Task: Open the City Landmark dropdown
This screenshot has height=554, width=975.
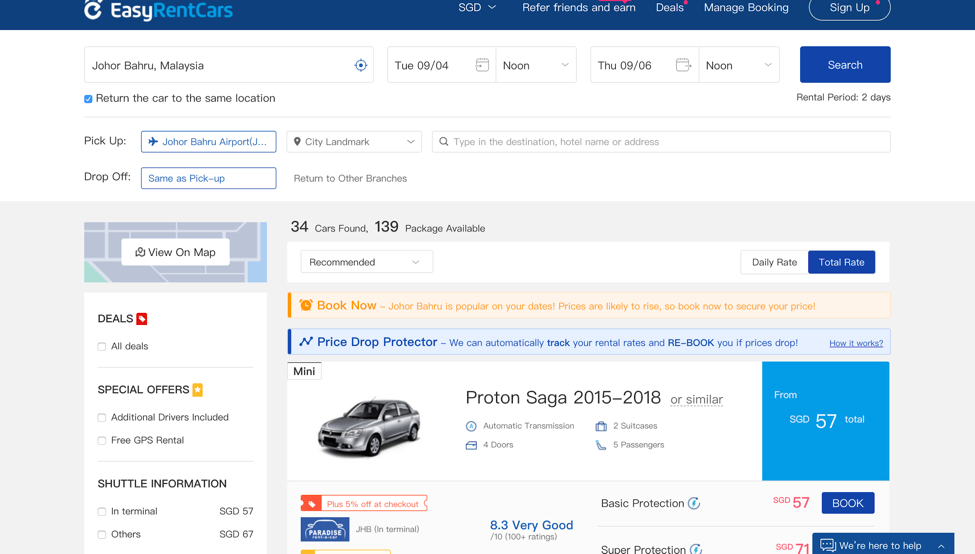Action: 354,142
